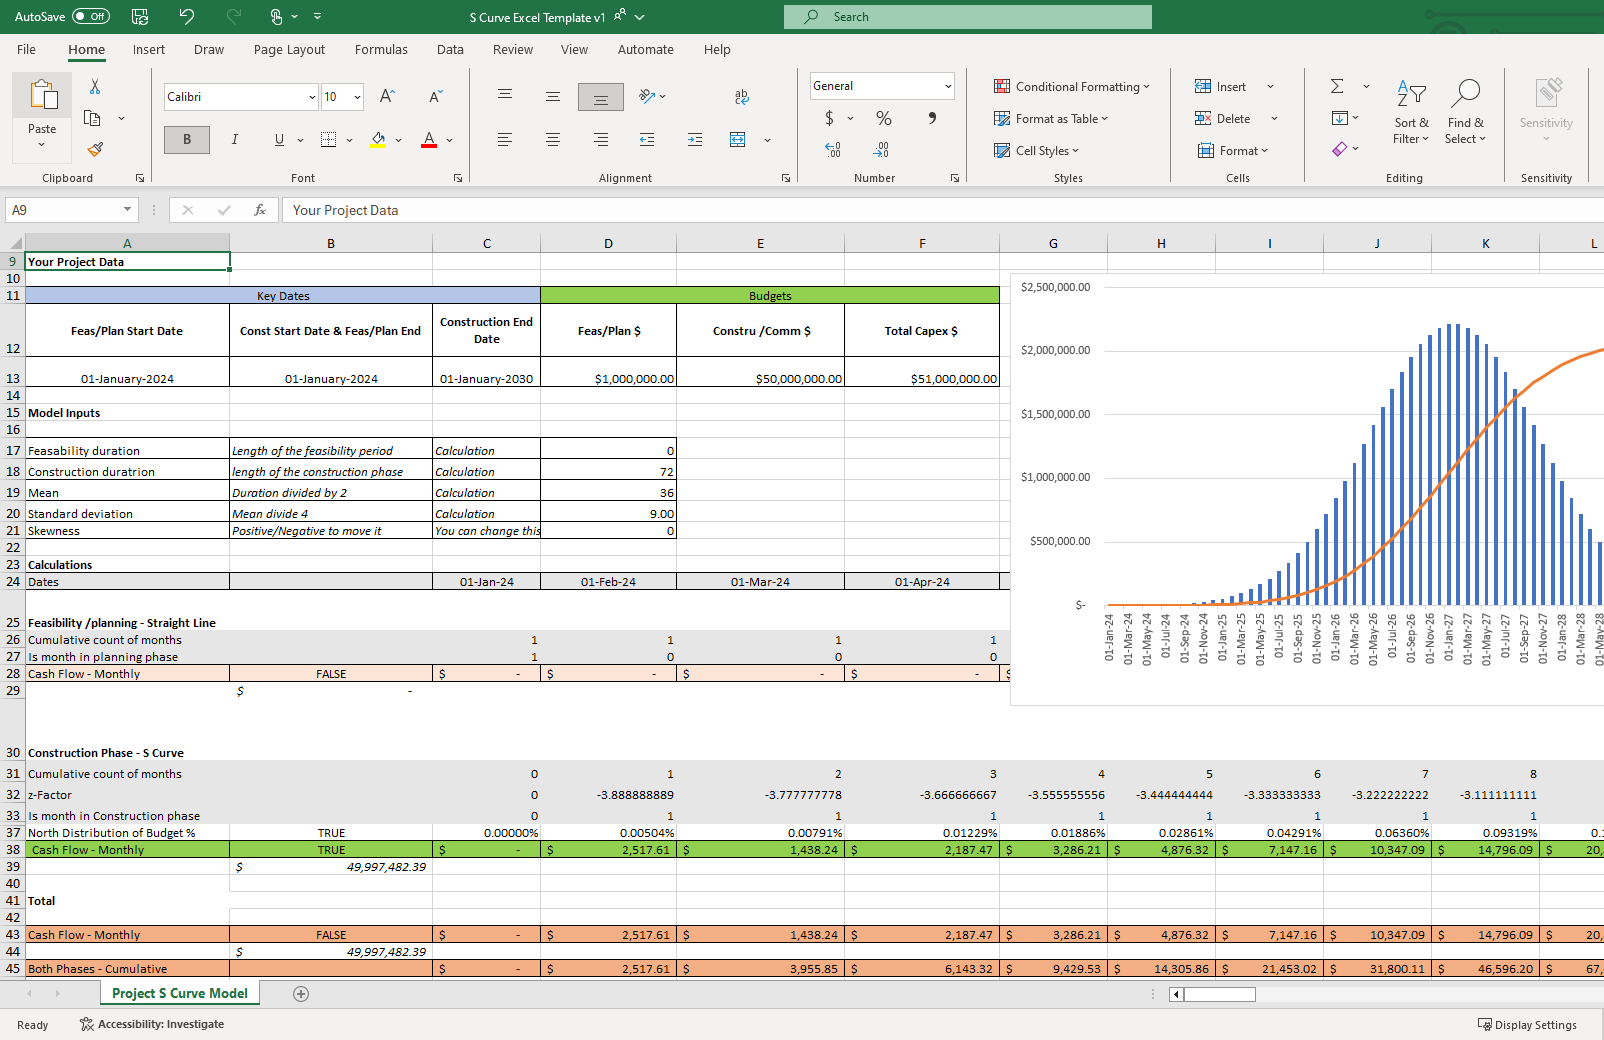Viewport: 1604px width, 1040px height.
Task: Click the Insert Function fx button
Action: coord(260,210)
